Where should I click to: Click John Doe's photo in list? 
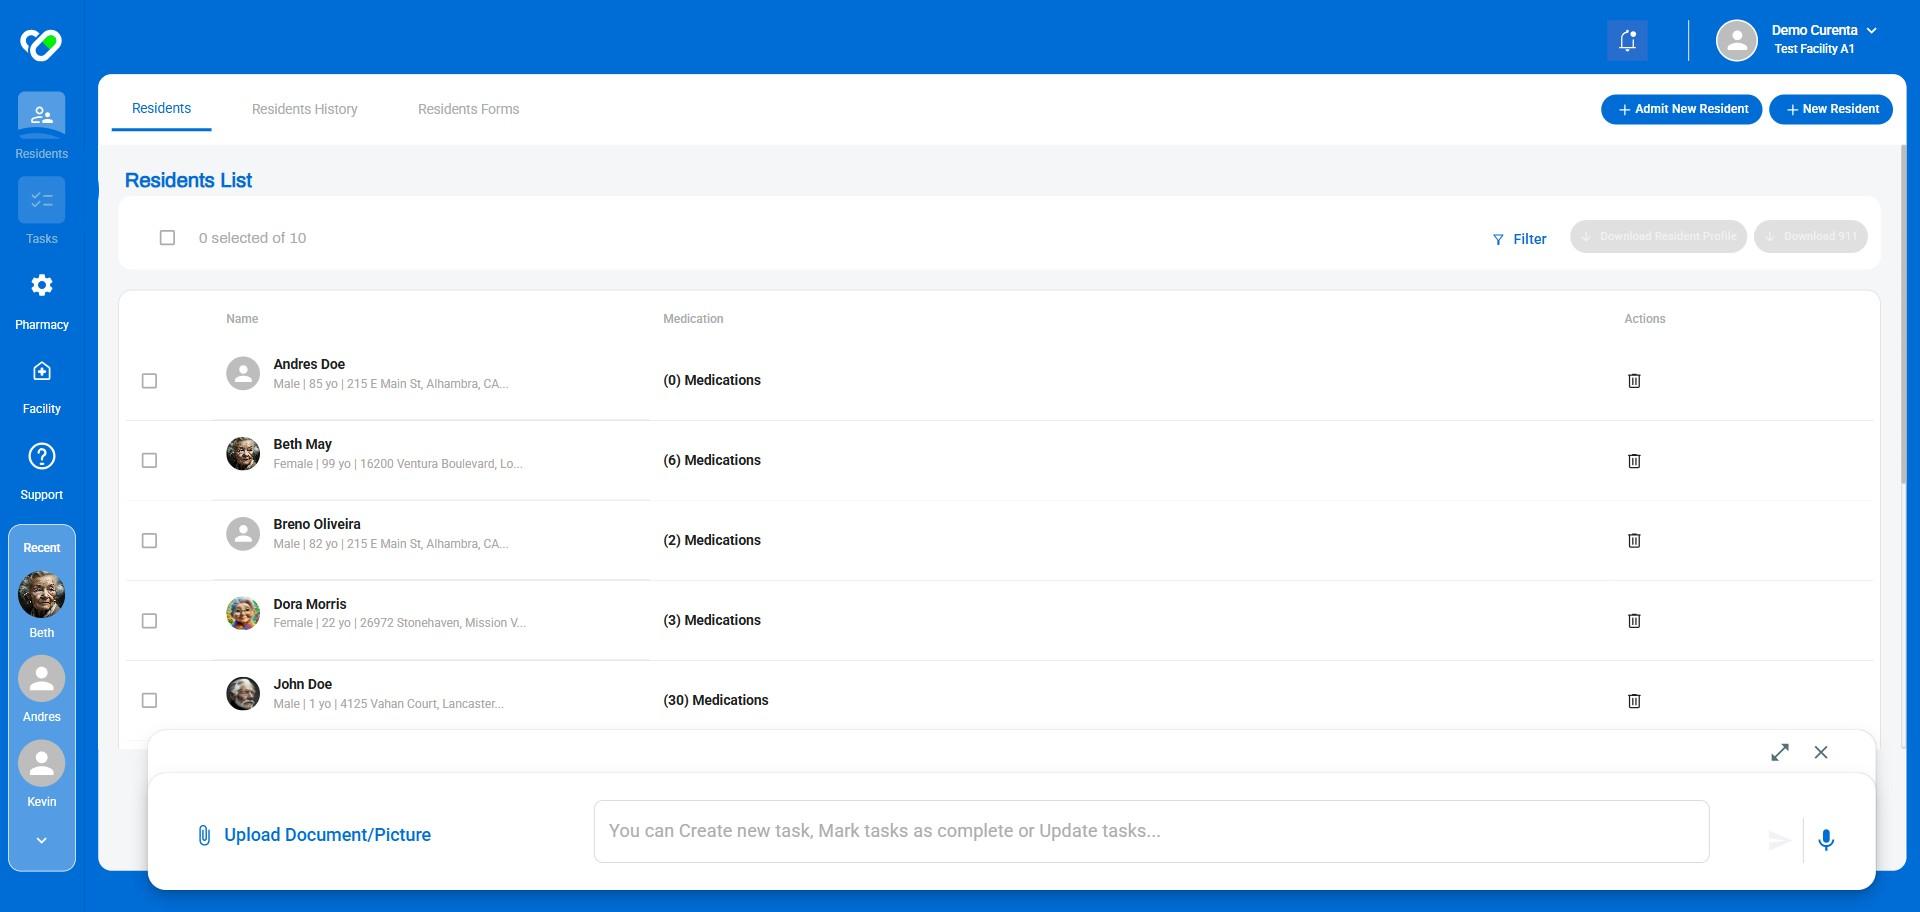tap(243, 694)
